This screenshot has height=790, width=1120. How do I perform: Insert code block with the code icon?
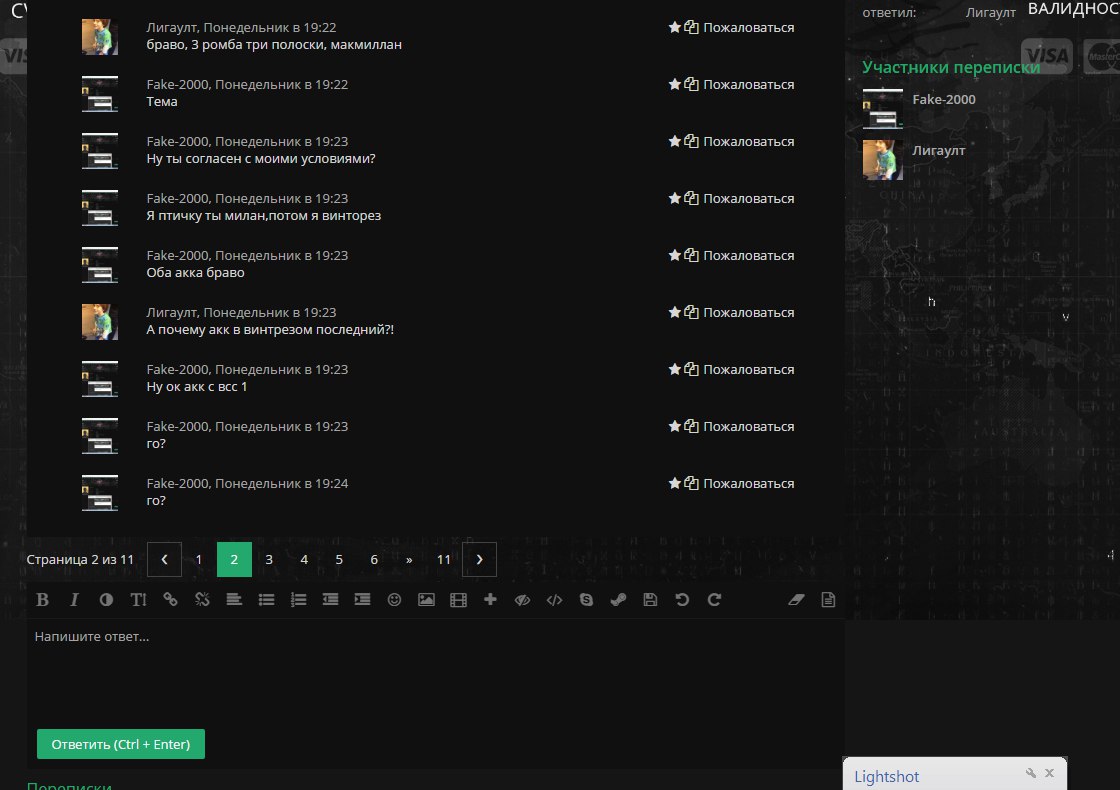(x=554, y=600)
